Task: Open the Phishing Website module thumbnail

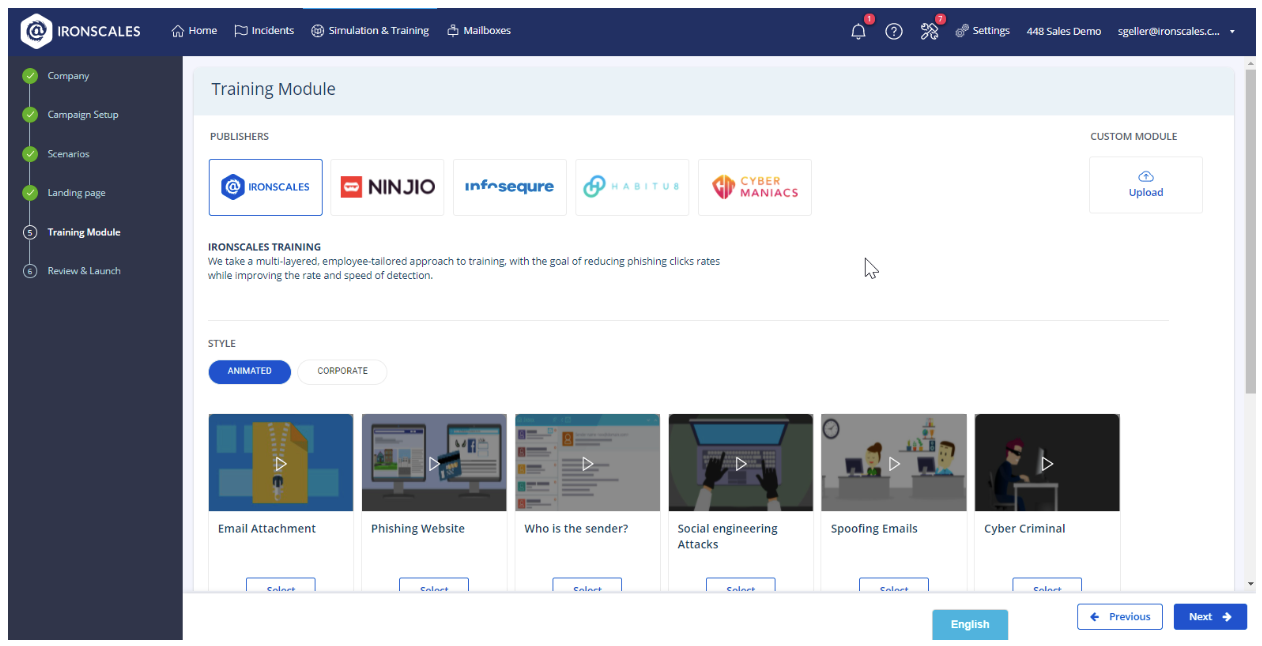Action: click(x=434, y=463)
